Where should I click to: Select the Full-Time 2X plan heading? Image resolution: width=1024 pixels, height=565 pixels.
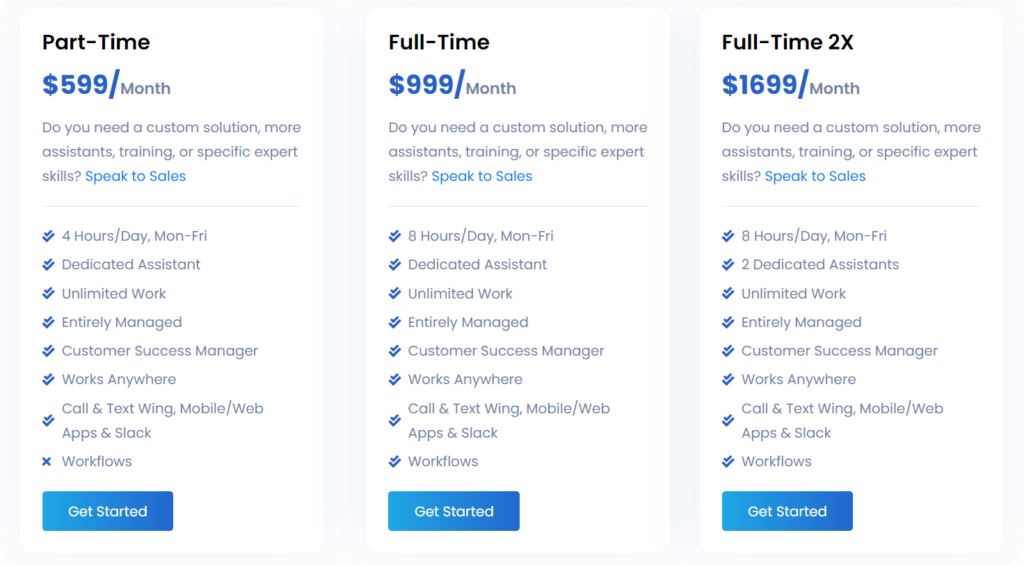[787, 42]
